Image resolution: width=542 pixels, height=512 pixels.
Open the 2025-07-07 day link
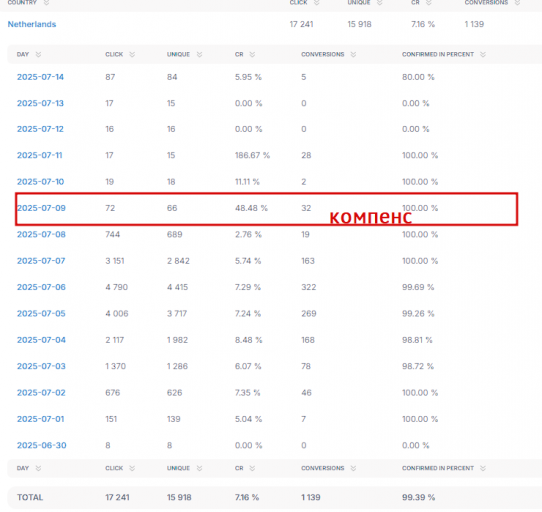tap(41, 261)
